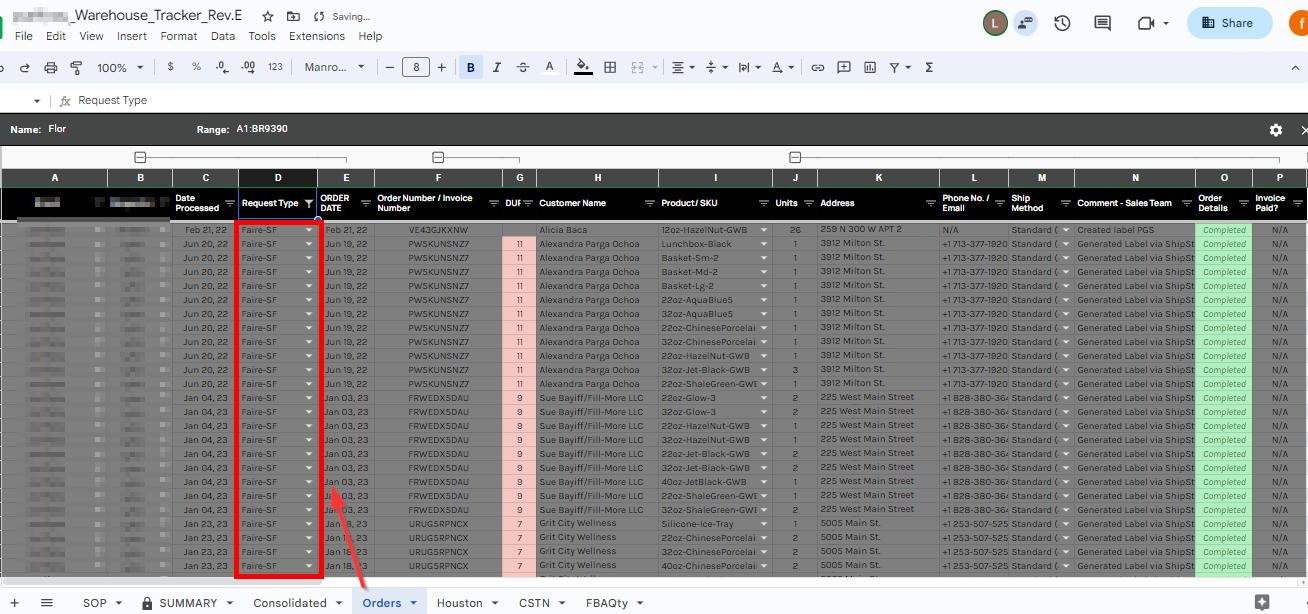1308x614 pixels.
Task: Open vertical align dropdown
Action: click(x=716, y=67)
